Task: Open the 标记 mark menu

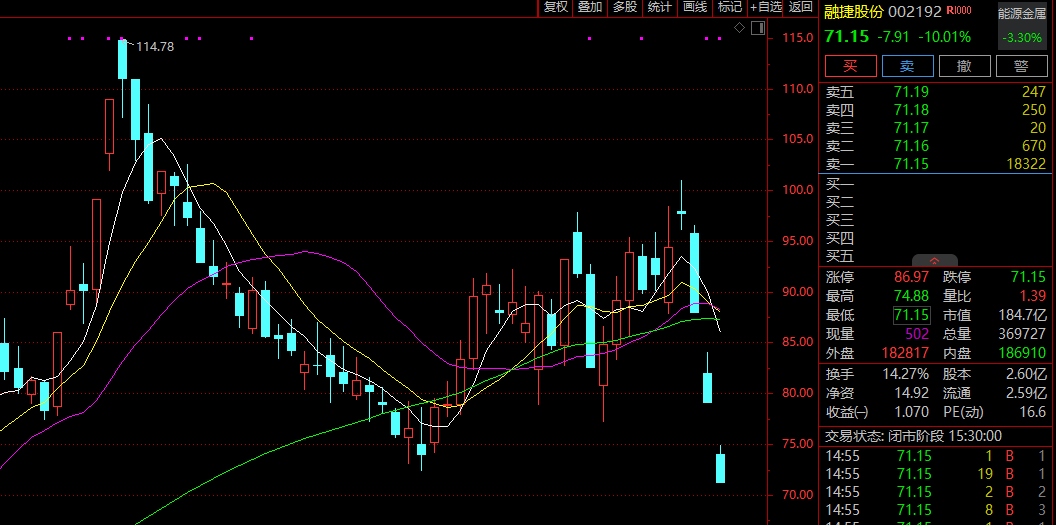Action: point(730,7)
